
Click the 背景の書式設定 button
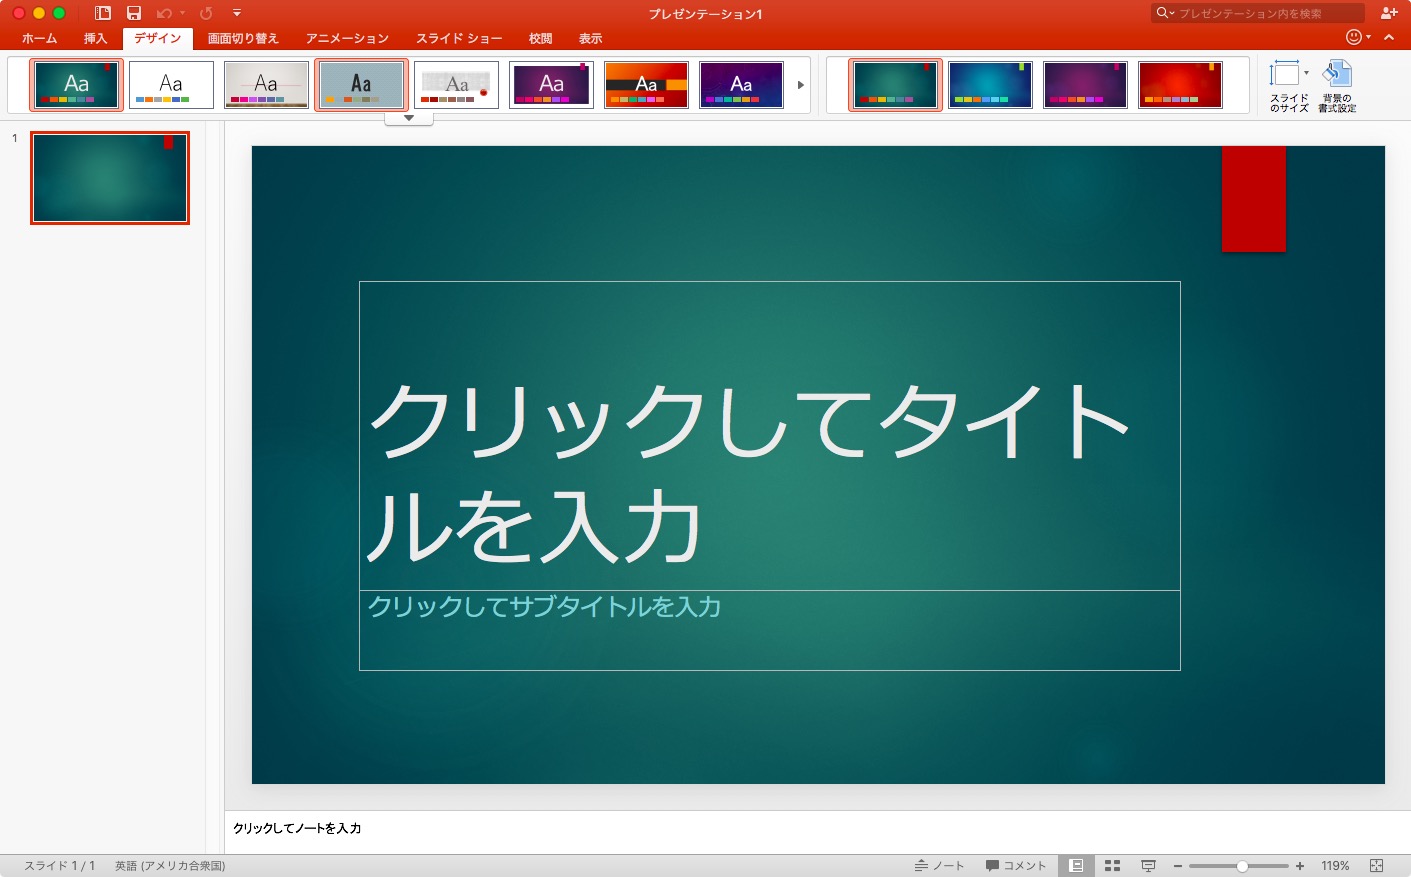click(x=1337, y=86)
